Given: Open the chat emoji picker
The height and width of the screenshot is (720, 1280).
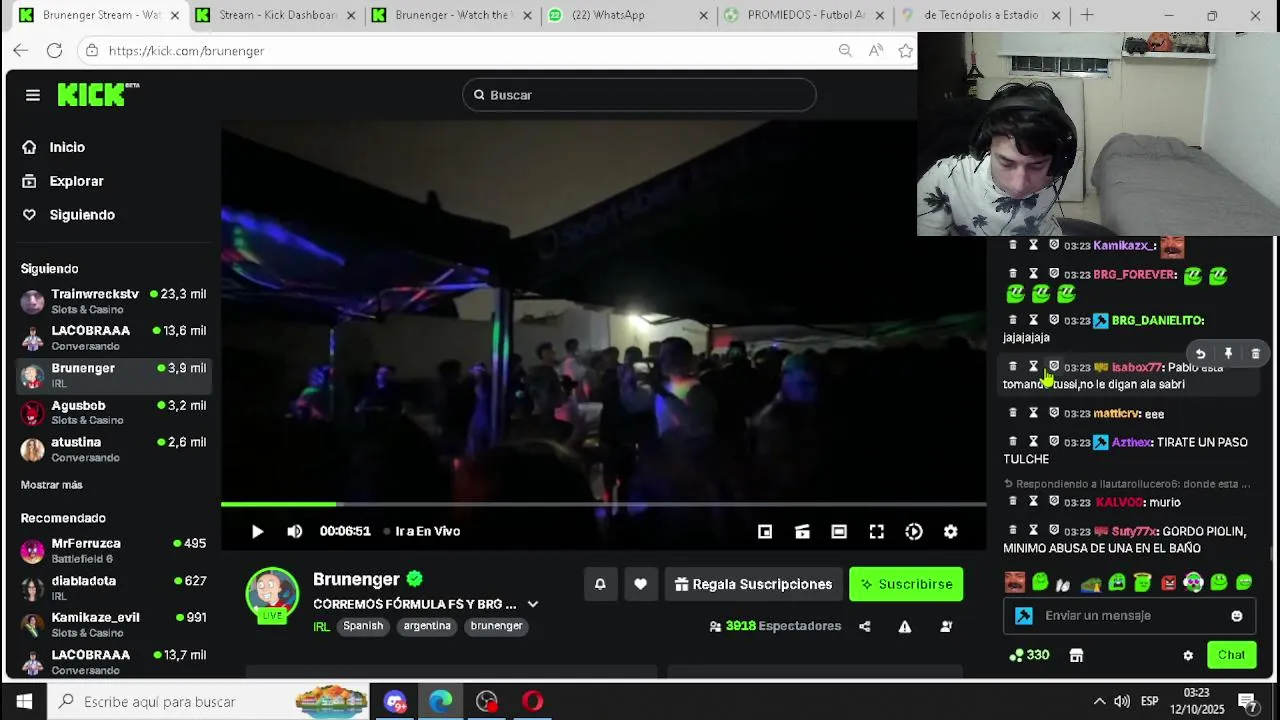Looking at the screenshot, I should point(1237,616).
